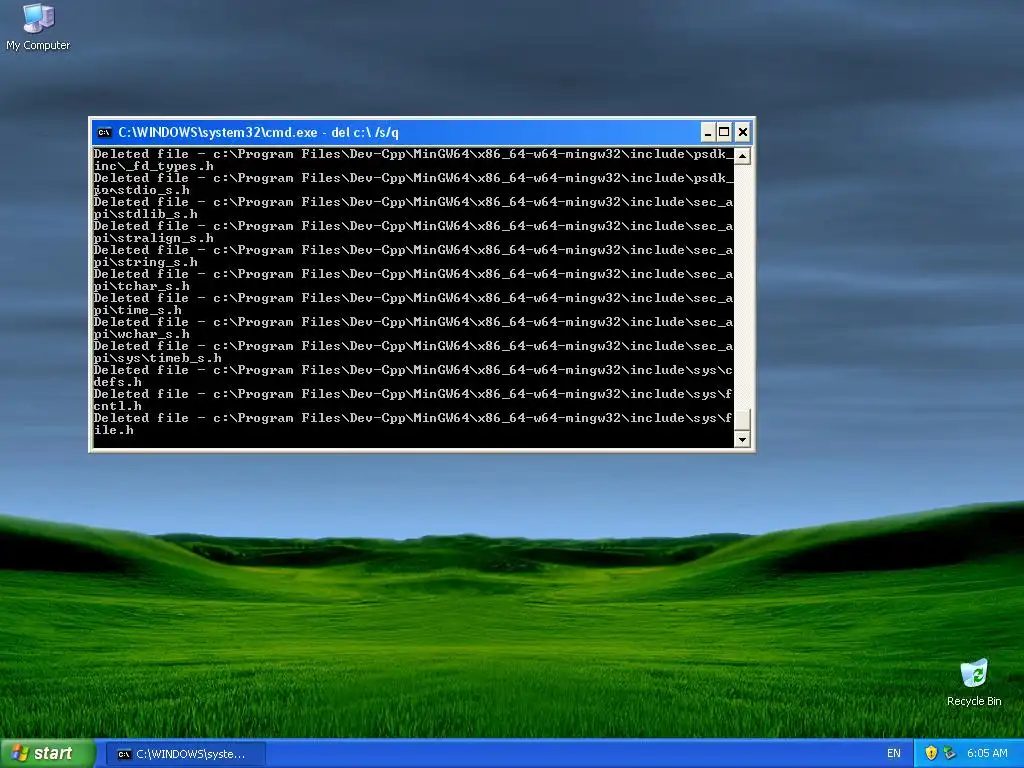Screen dimensions: 1024x768
Task: Click the 6:05 AM taskbar clock
Action: tap(987, 754)
